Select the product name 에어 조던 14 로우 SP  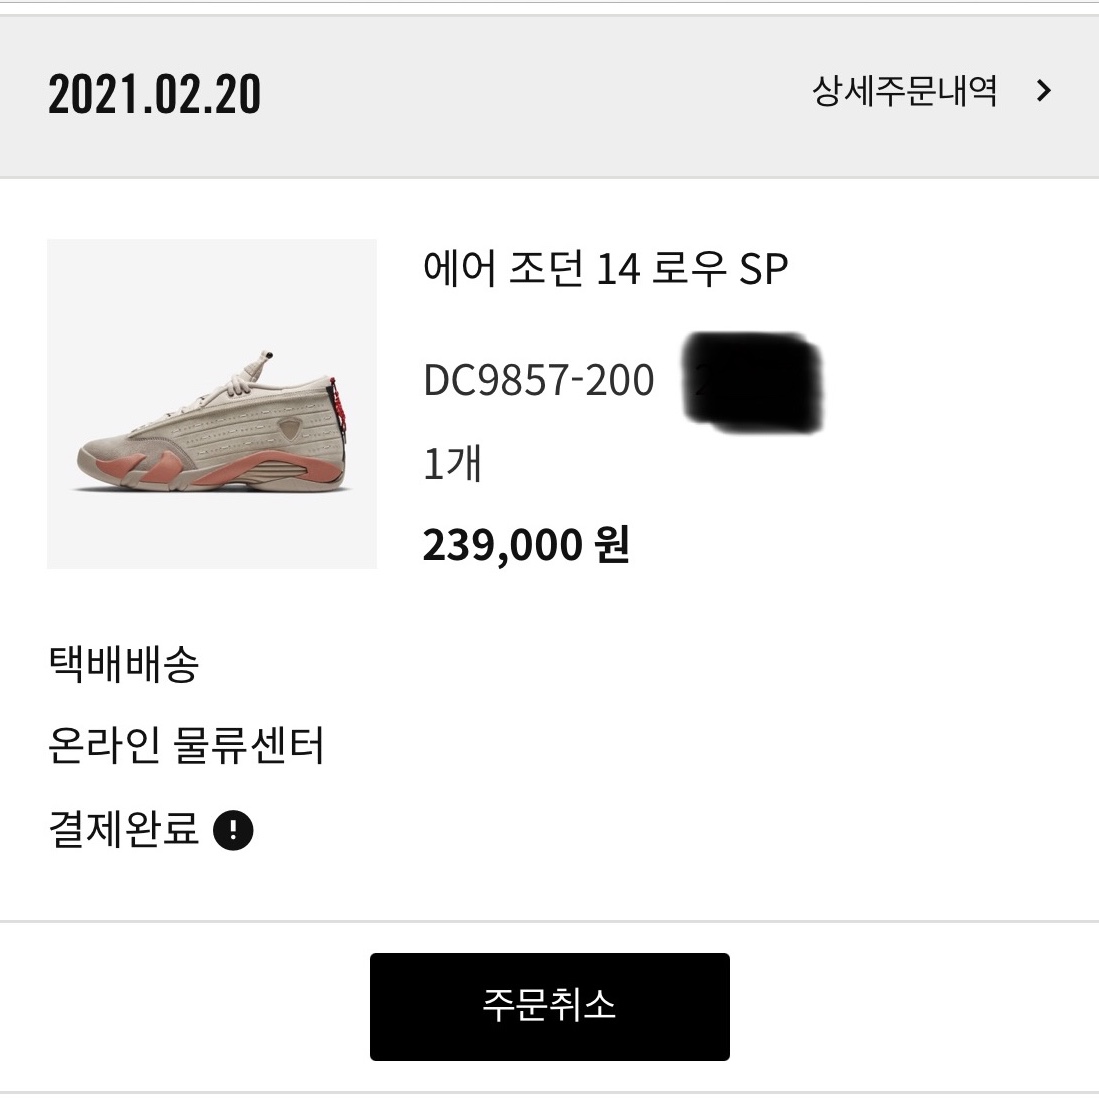click(x=606, y=269)
